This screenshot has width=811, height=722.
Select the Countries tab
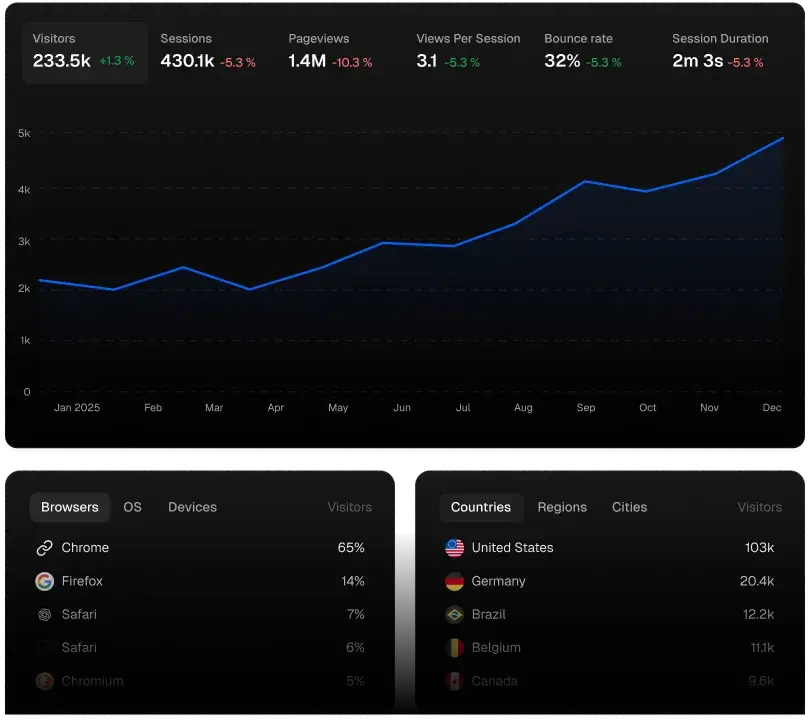[x=481, y=507]
